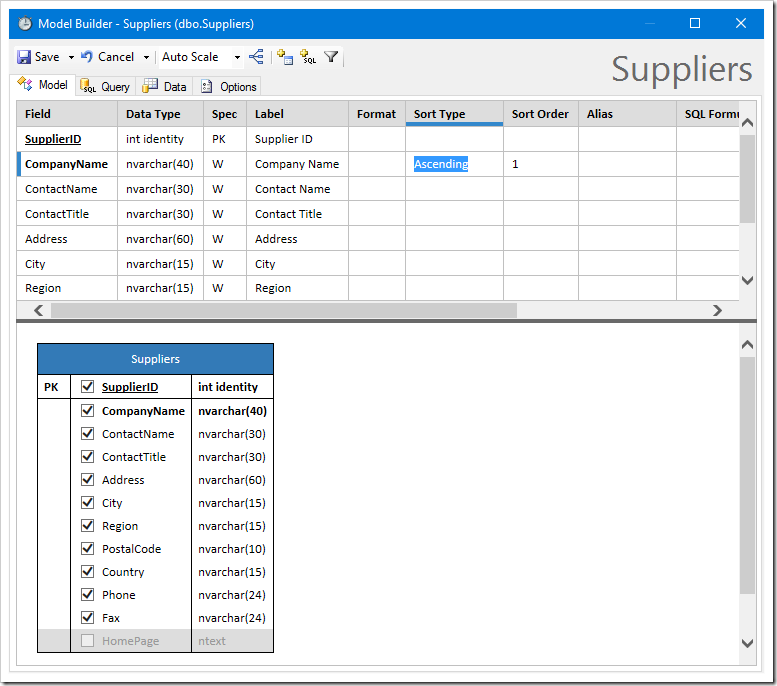Click the 'Company Name' label cell
777x686 pixels.
297,164
